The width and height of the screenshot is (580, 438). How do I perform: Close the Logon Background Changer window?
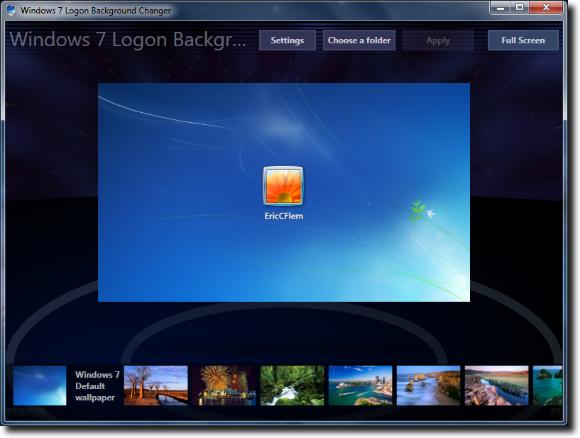coord(546,7)
